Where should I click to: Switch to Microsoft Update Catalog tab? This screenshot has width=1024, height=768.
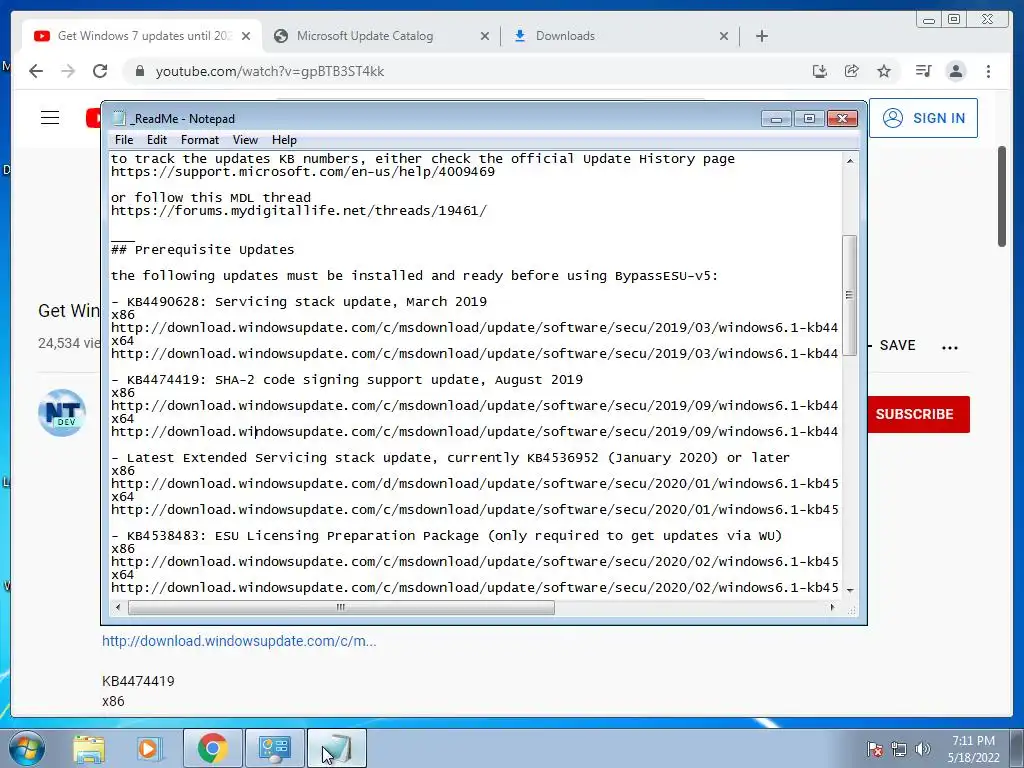[382, 36]
